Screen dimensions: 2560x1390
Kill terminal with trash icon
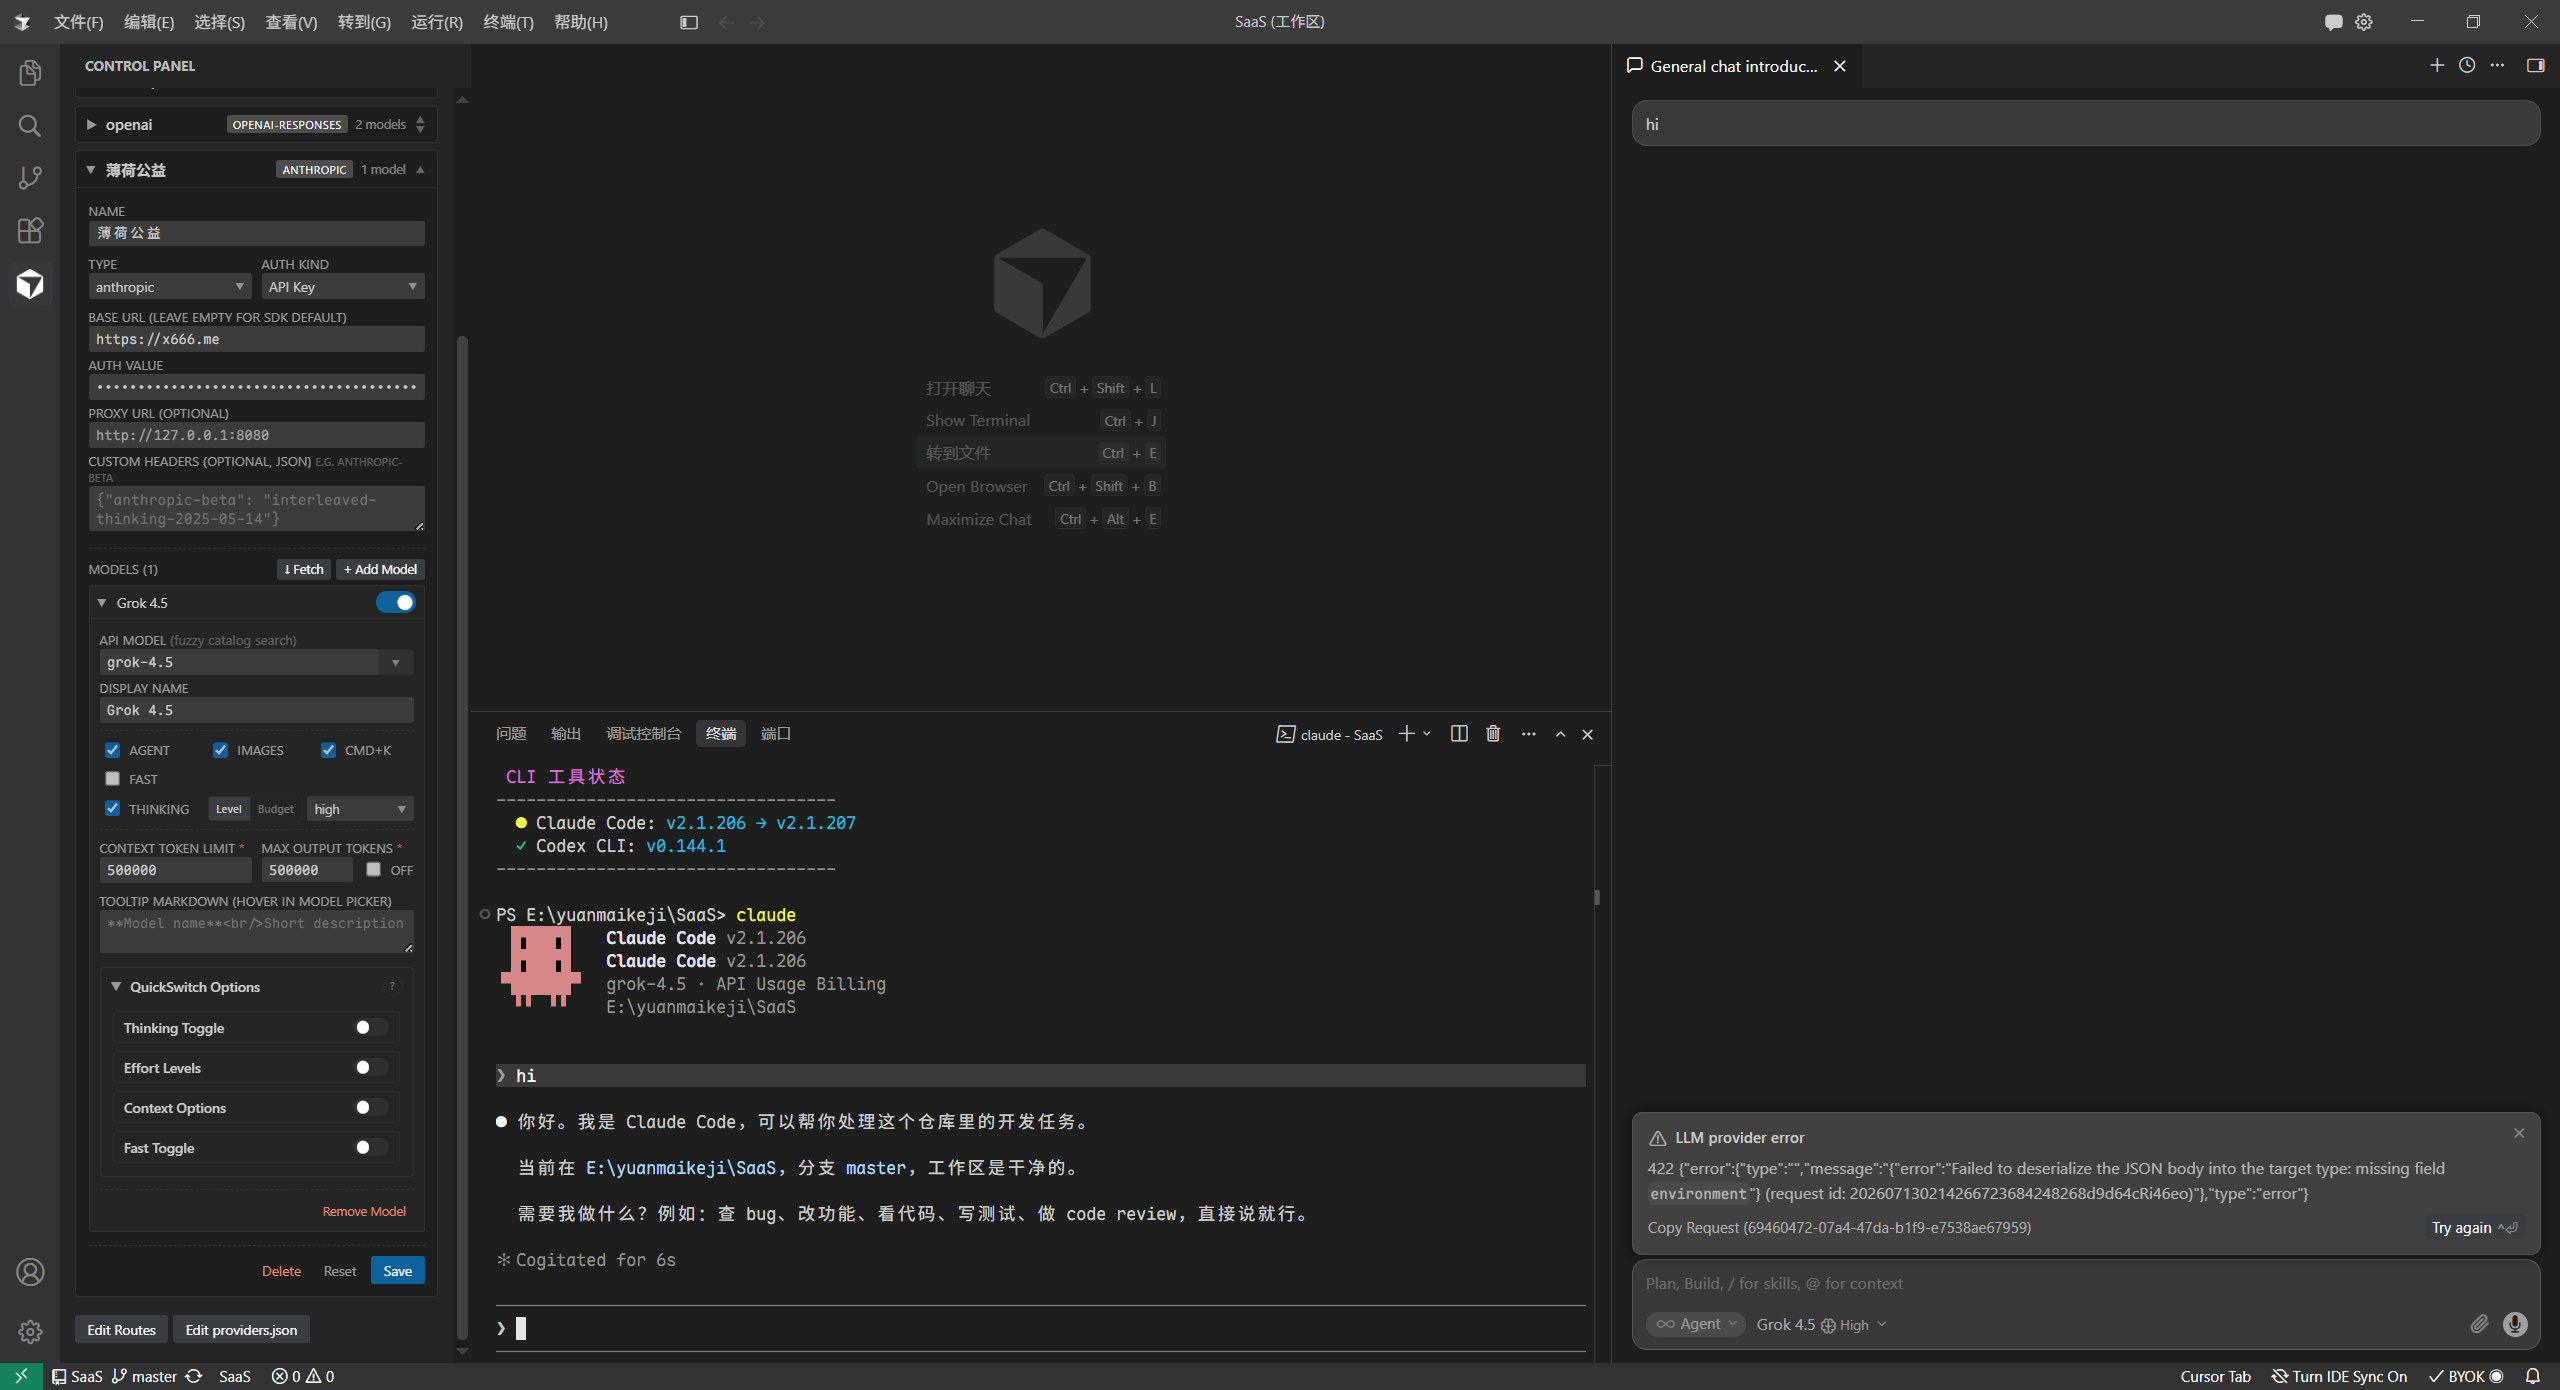pos(1493,734)
